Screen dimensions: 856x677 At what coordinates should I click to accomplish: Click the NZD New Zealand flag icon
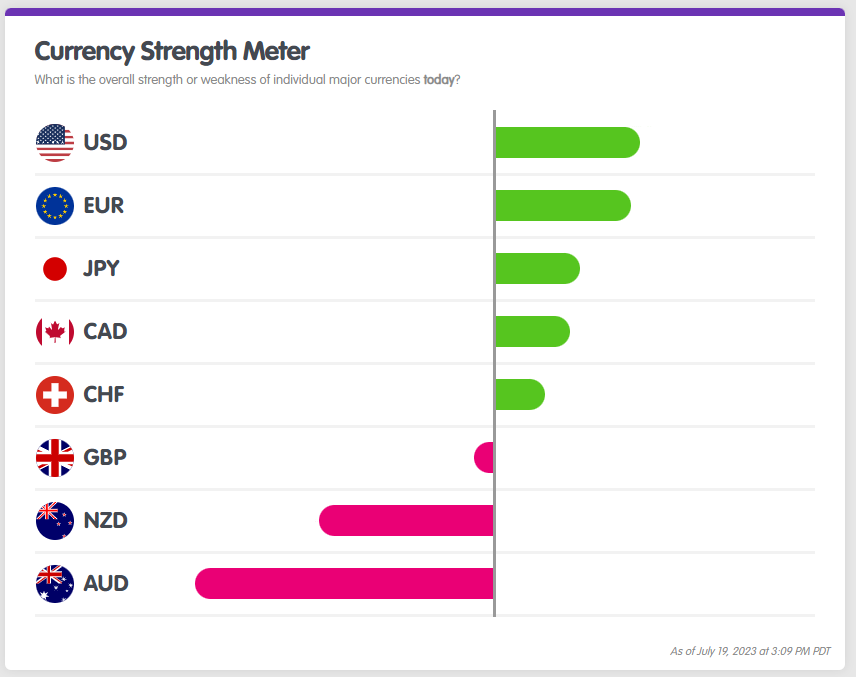(54, 520)
